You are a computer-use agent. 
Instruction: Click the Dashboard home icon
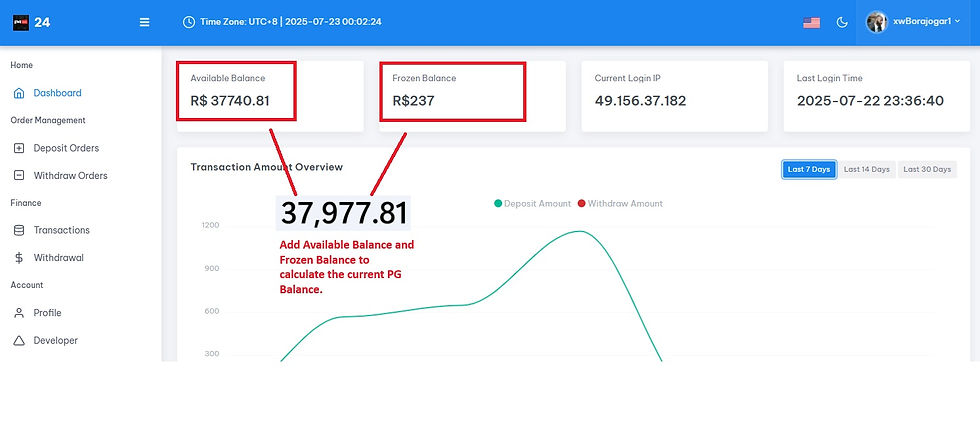pyautogui.click(x=19, y=93)
